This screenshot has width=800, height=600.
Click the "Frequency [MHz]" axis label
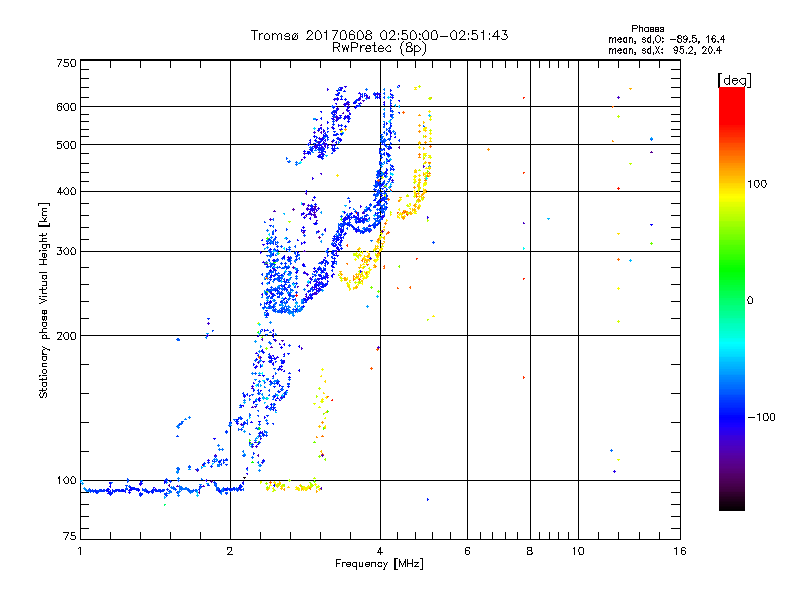379,564
